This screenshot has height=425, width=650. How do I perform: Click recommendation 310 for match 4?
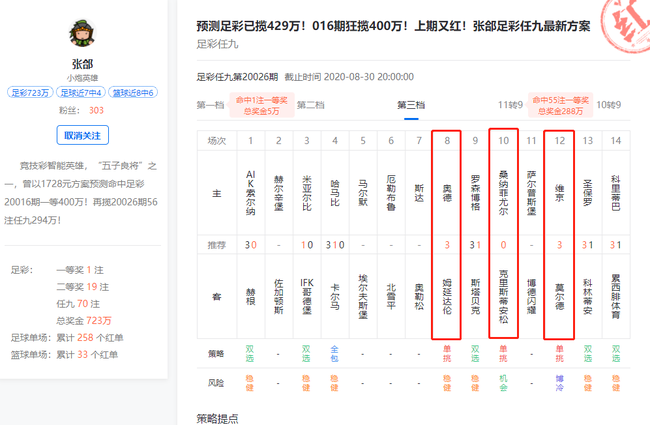[x=335, y=245]
